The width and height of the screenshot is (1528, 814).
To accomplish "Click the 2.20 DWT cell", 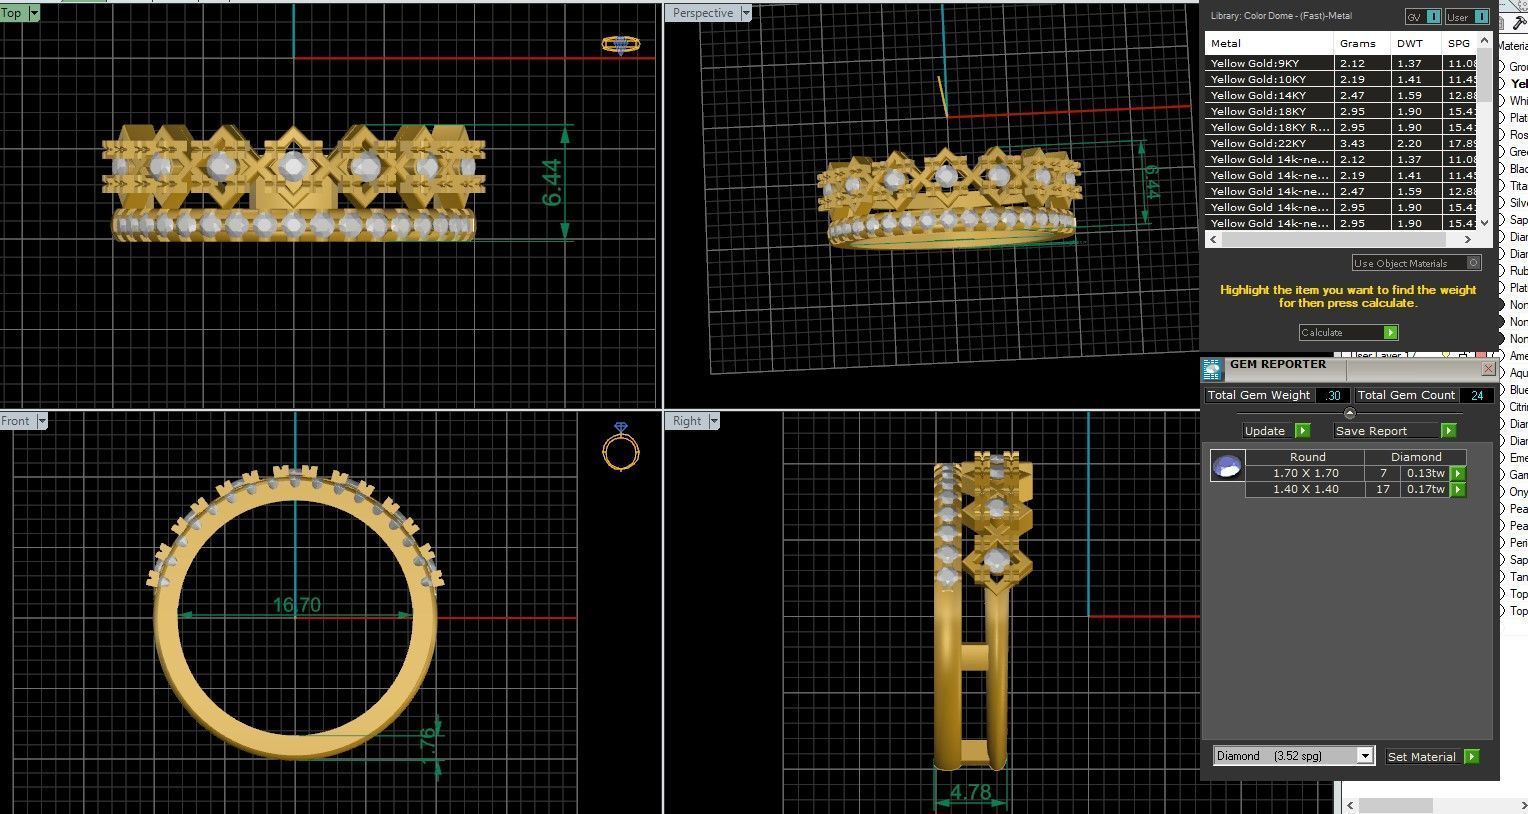I will point(1416,143).
